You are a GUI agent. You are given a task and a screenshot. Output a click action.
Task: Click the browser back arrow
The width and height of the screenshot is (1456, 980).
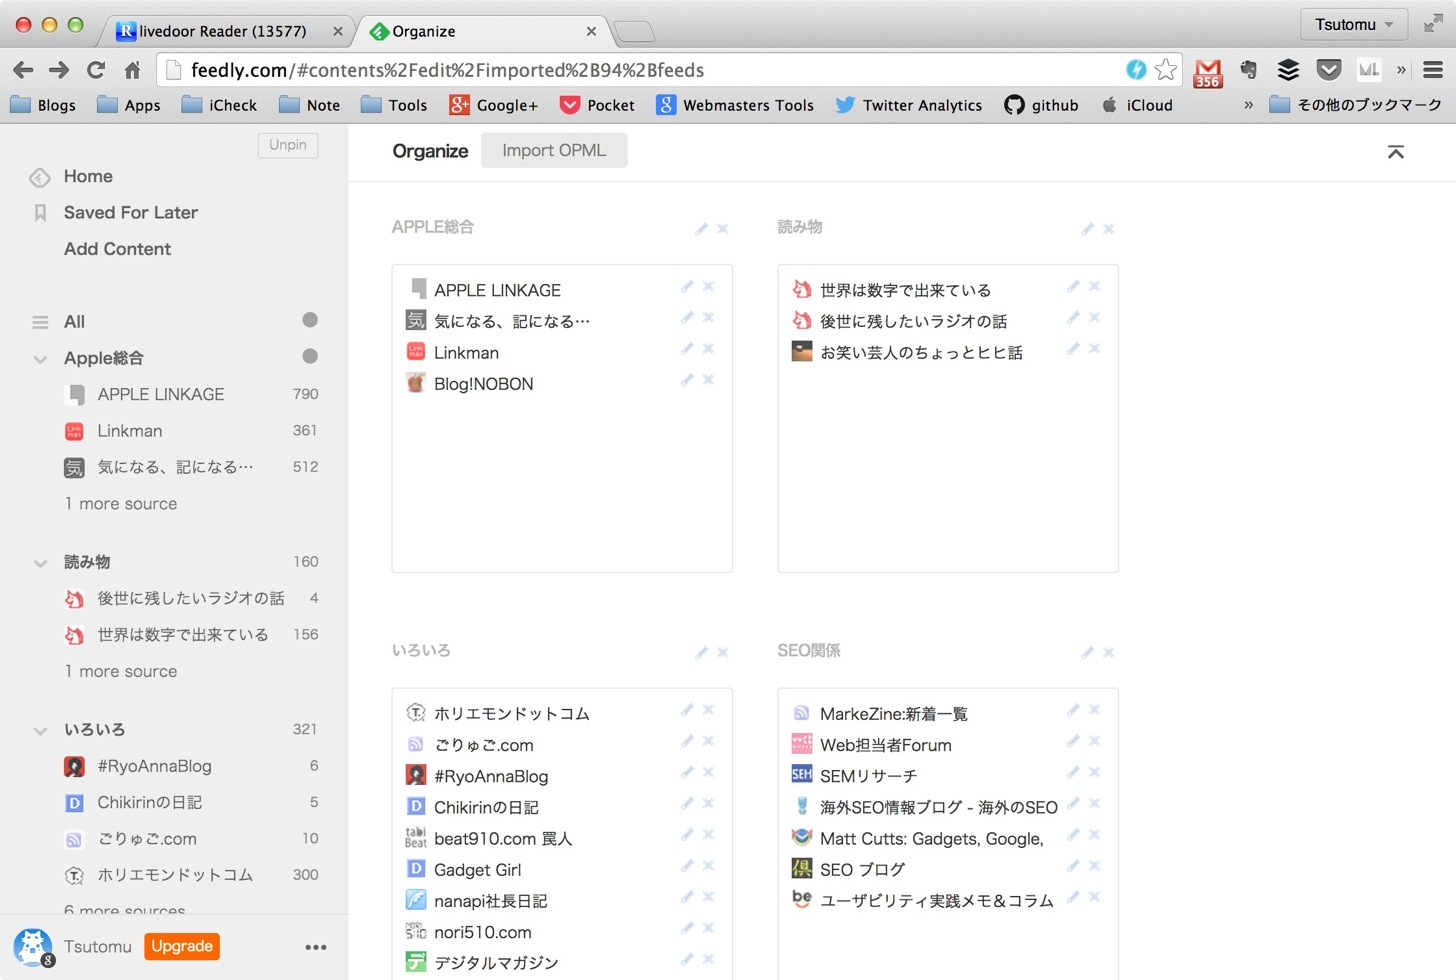point(23,69)
